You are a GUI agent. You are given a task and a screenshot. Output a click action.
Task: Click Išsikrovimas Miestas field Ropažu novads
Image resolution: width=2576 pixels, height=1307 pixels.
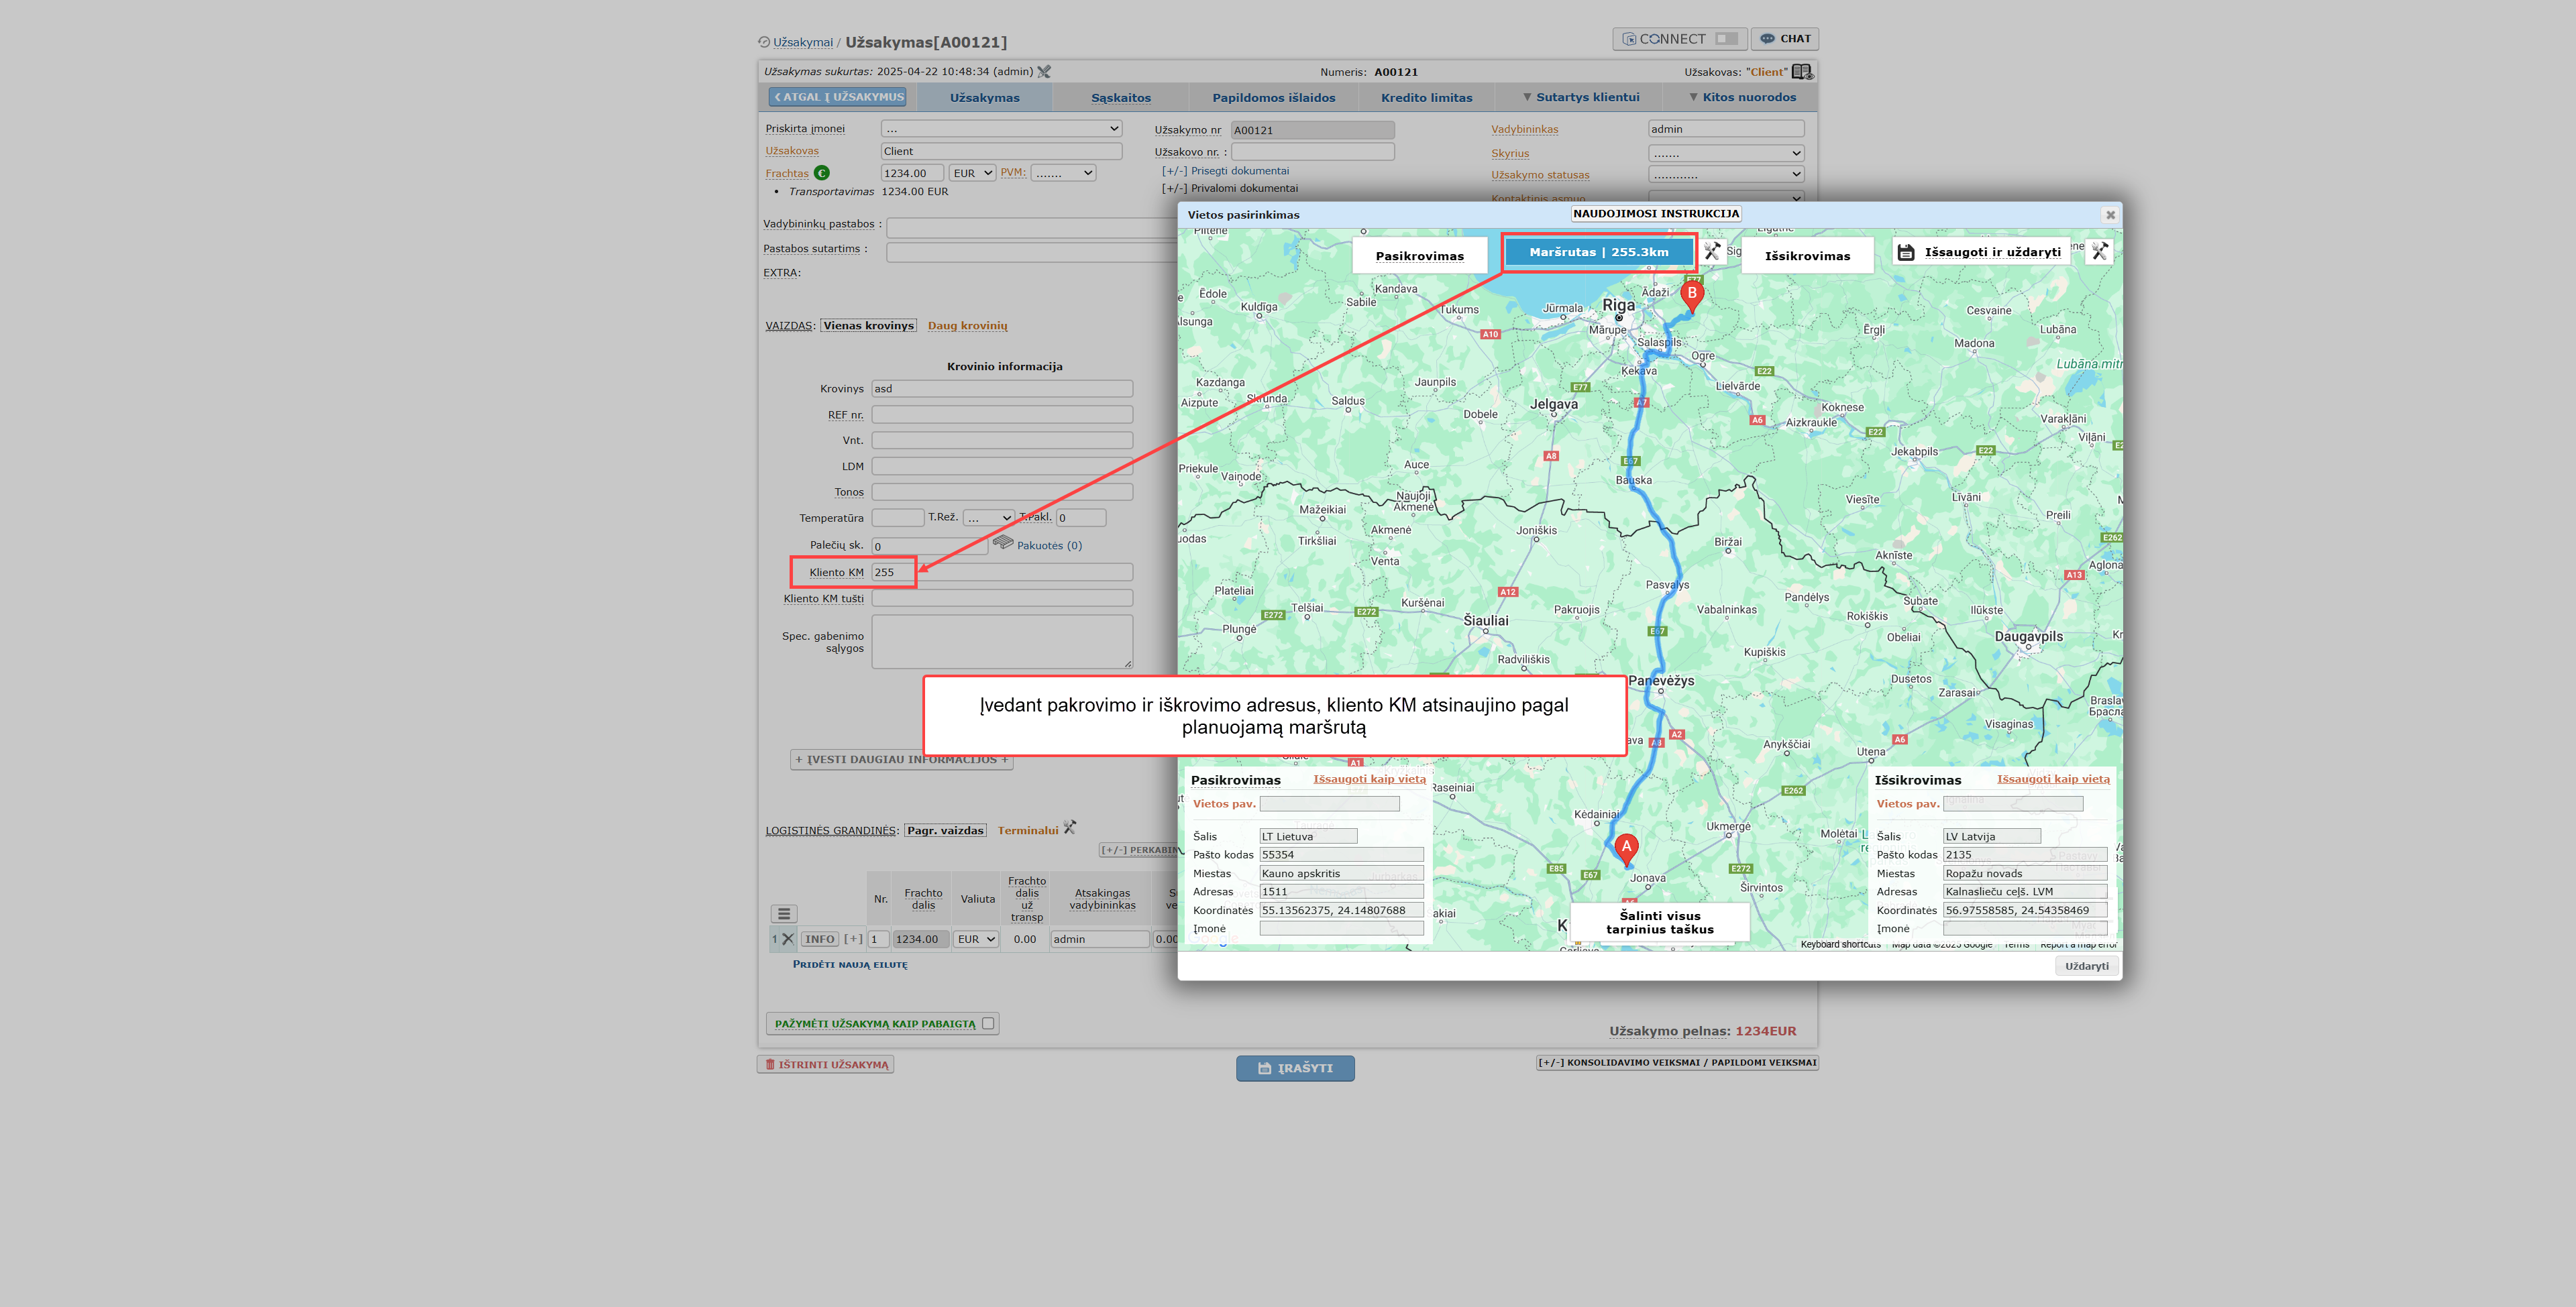(x=2024, y=874)
